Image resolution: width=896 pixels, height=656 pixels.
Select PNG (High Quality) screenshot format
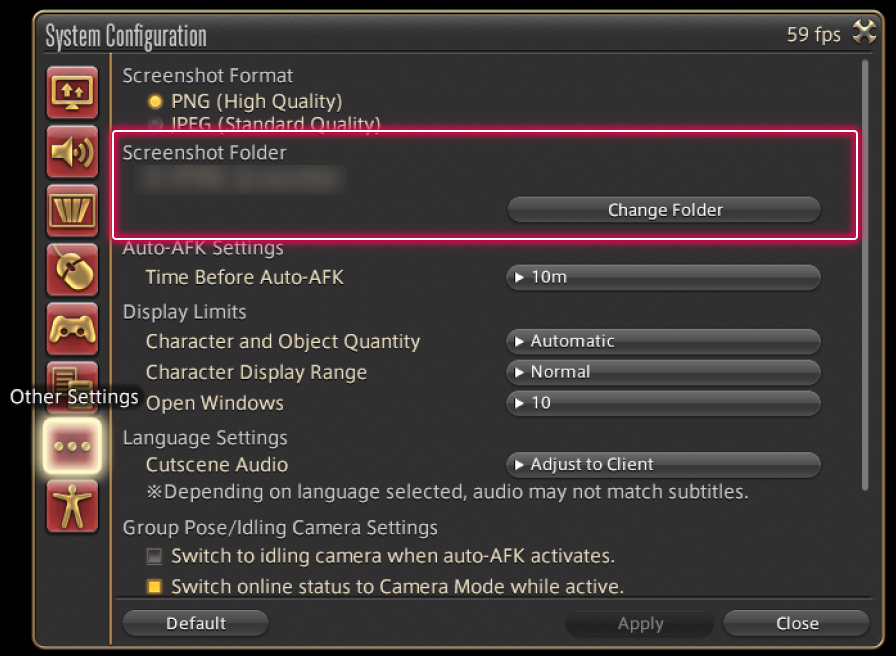[x=155, y=101]
